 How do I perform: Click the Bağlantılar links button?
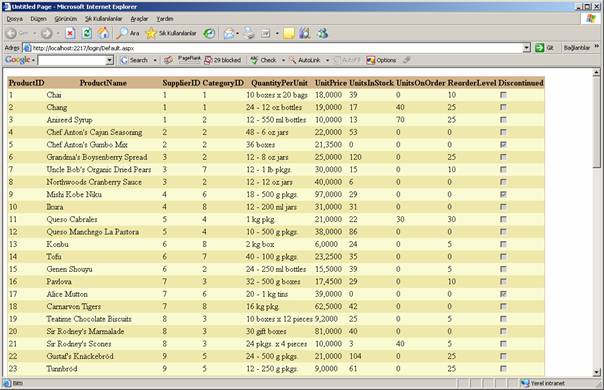(x=577, y=48)
